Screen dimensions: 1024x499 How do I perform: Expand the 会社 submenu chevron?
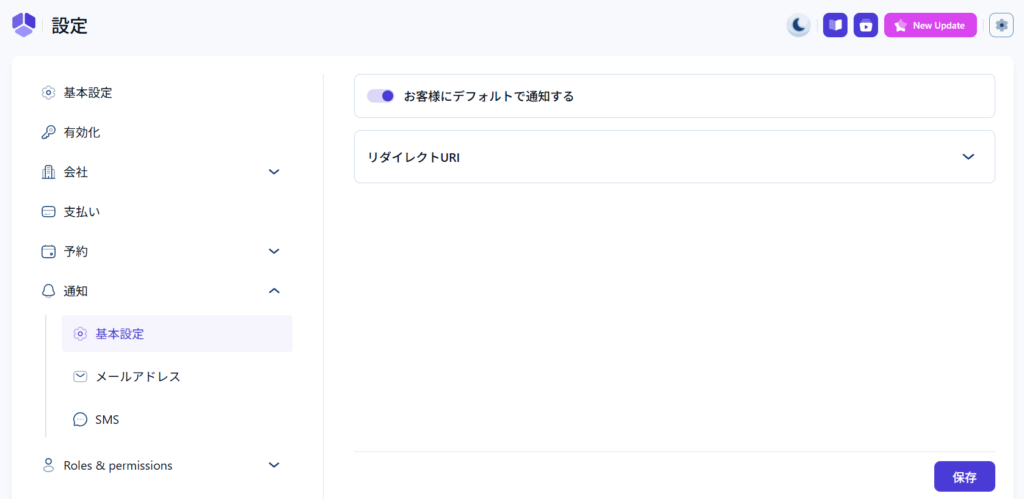point(274,172)
